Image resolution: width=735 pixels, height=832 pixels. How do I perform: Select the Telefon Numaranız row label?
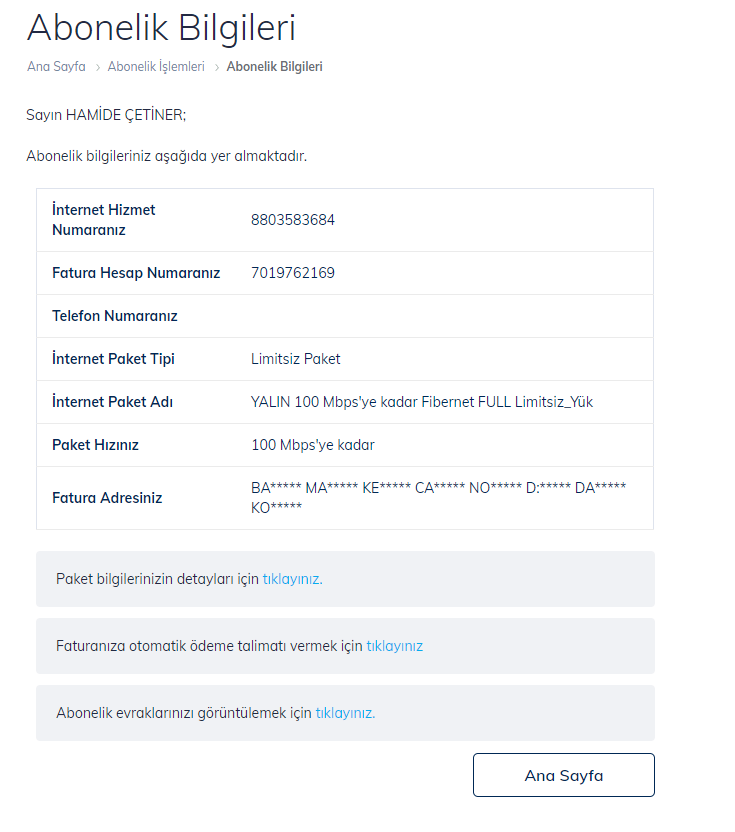[115, 316]
